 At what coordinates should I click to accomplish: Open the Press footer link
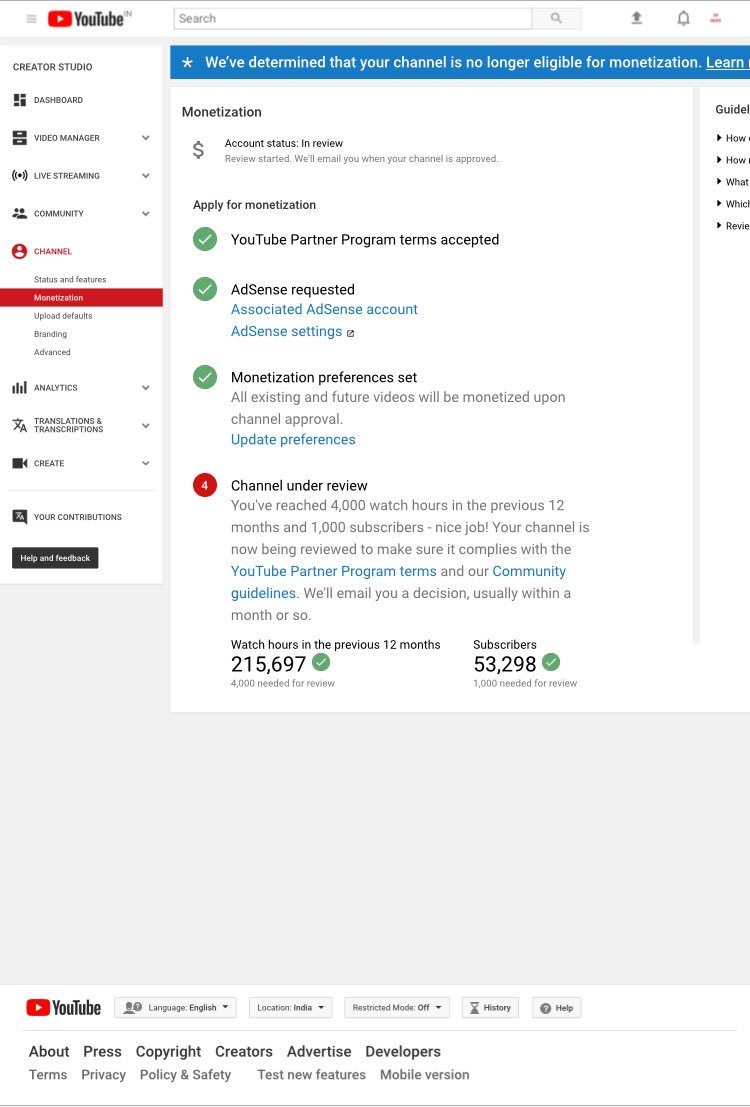pyautogui.click(x=102, y=1051)
